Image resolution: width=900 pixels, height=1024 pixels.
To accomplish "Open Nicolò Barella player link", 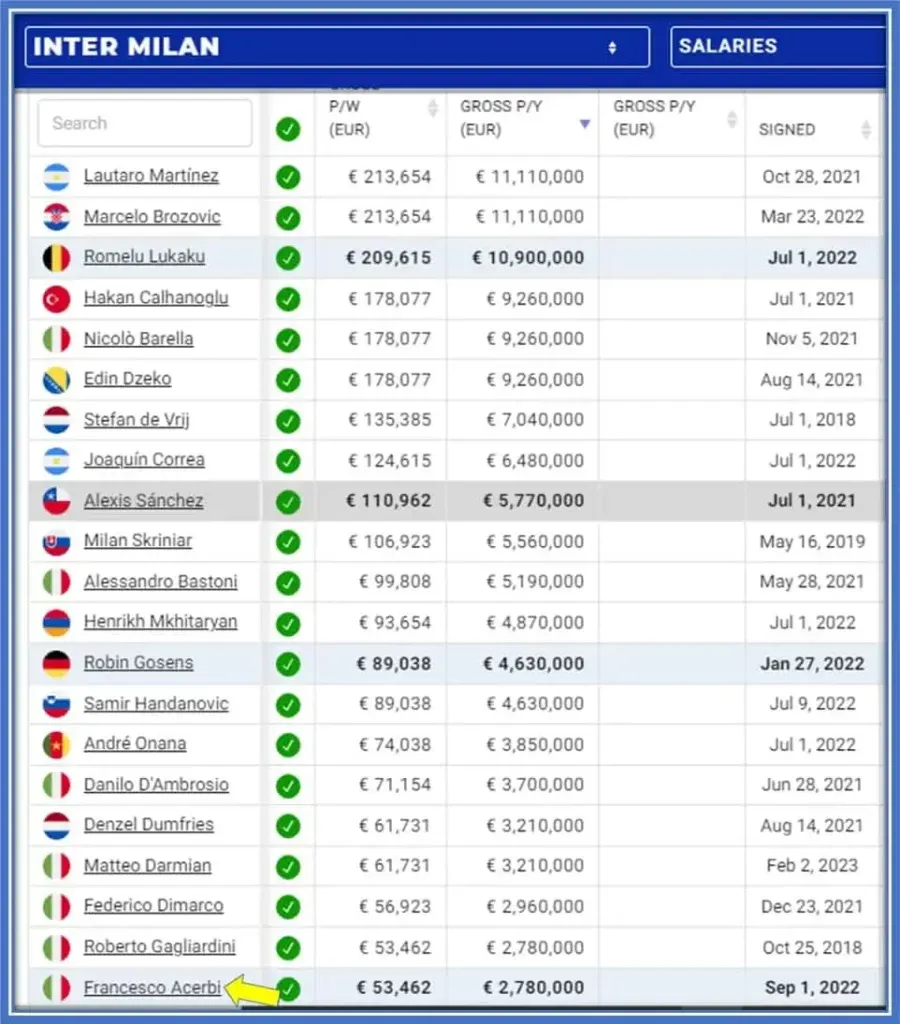I will [x=138, y=338].
